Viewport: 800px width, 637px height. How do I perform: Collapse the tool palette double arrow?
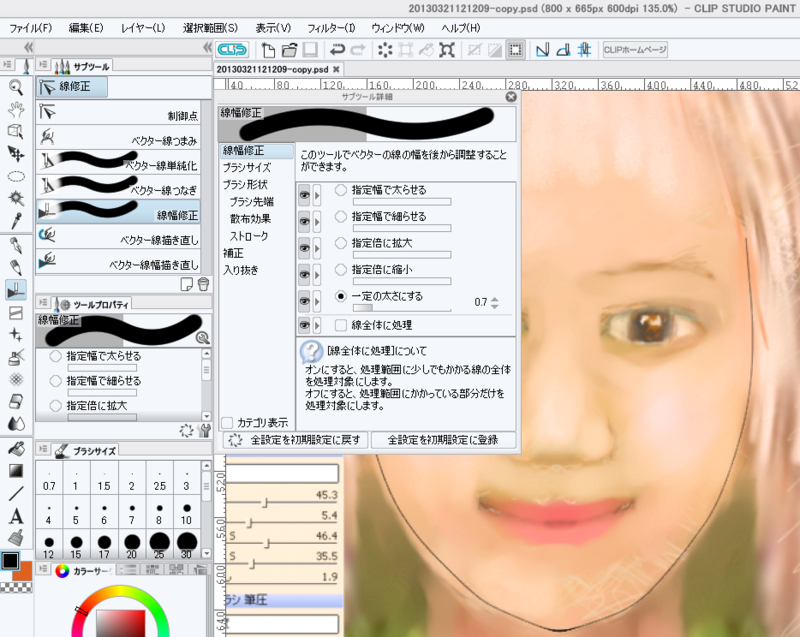pyautogui.click(x=28, y=47)
